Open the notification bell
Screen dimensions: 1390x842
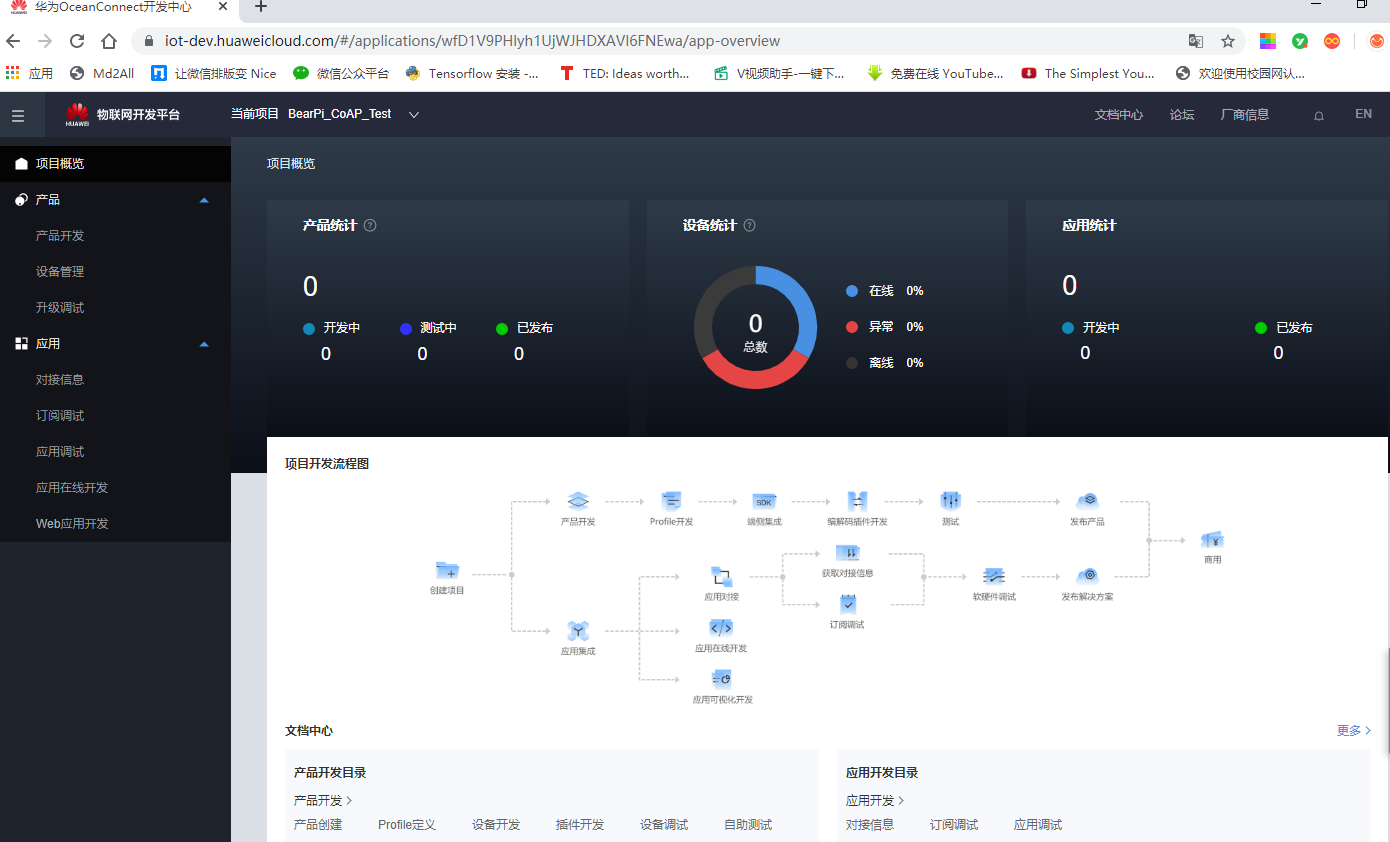pyautogui.click(x=1318, y=115)
